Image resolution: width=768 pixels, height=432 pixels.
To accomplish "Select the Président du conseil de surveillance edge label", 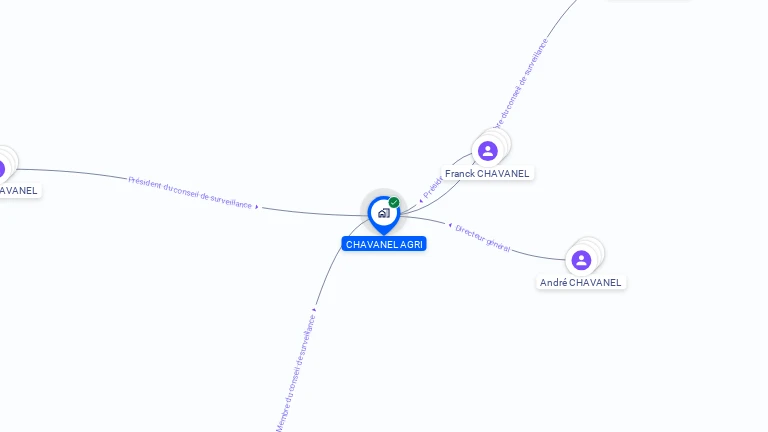I will (190, 192).
